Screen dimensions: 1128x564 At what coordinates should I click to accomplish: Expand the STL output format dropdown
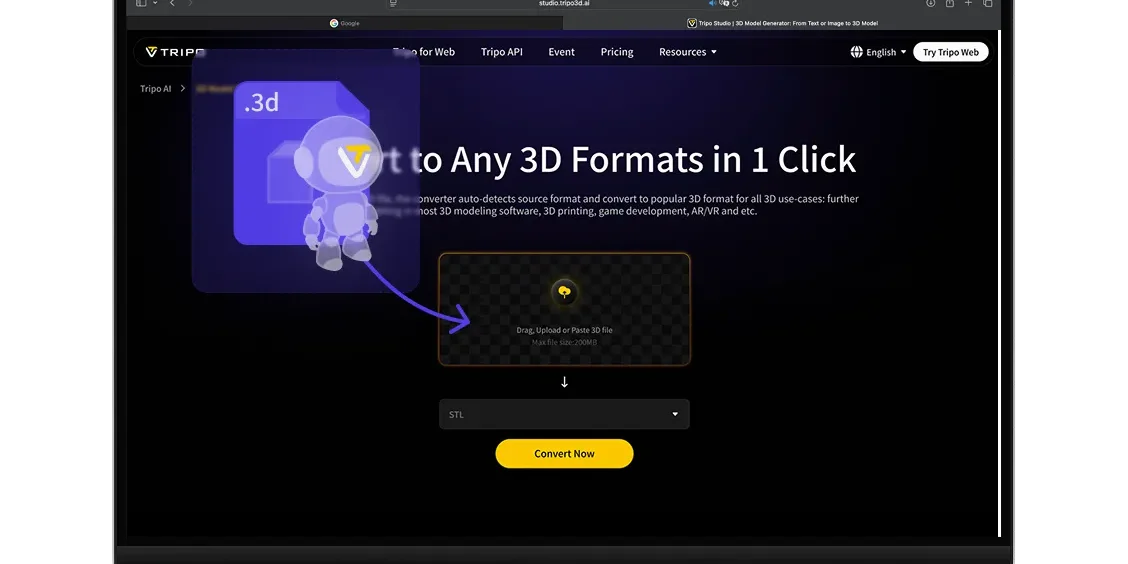coord(564,414)
